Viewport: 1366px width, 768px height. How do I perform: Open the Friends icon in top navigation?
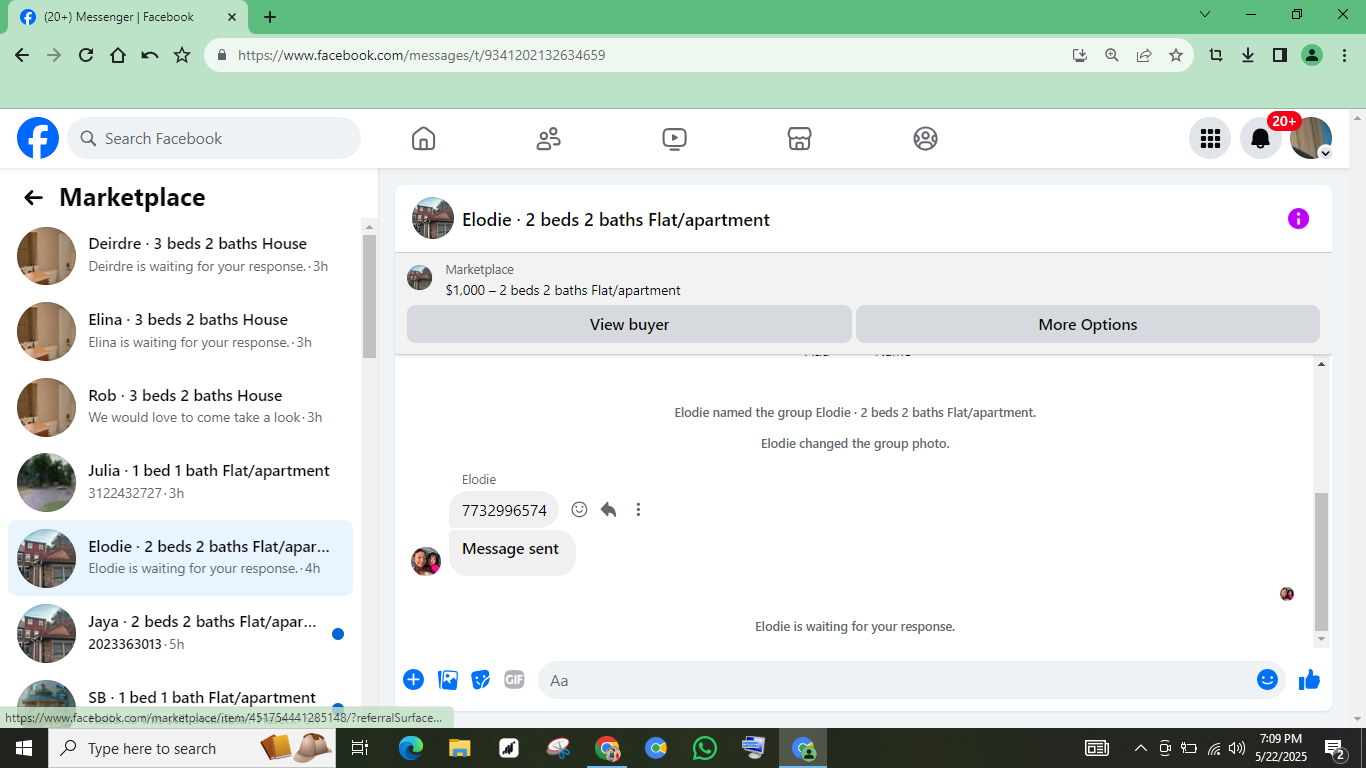coord(549,138)
